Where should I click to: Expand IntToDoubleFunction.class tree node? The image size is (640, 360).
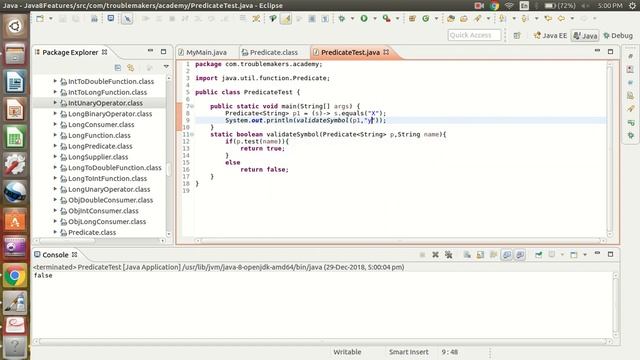point(55,81)
